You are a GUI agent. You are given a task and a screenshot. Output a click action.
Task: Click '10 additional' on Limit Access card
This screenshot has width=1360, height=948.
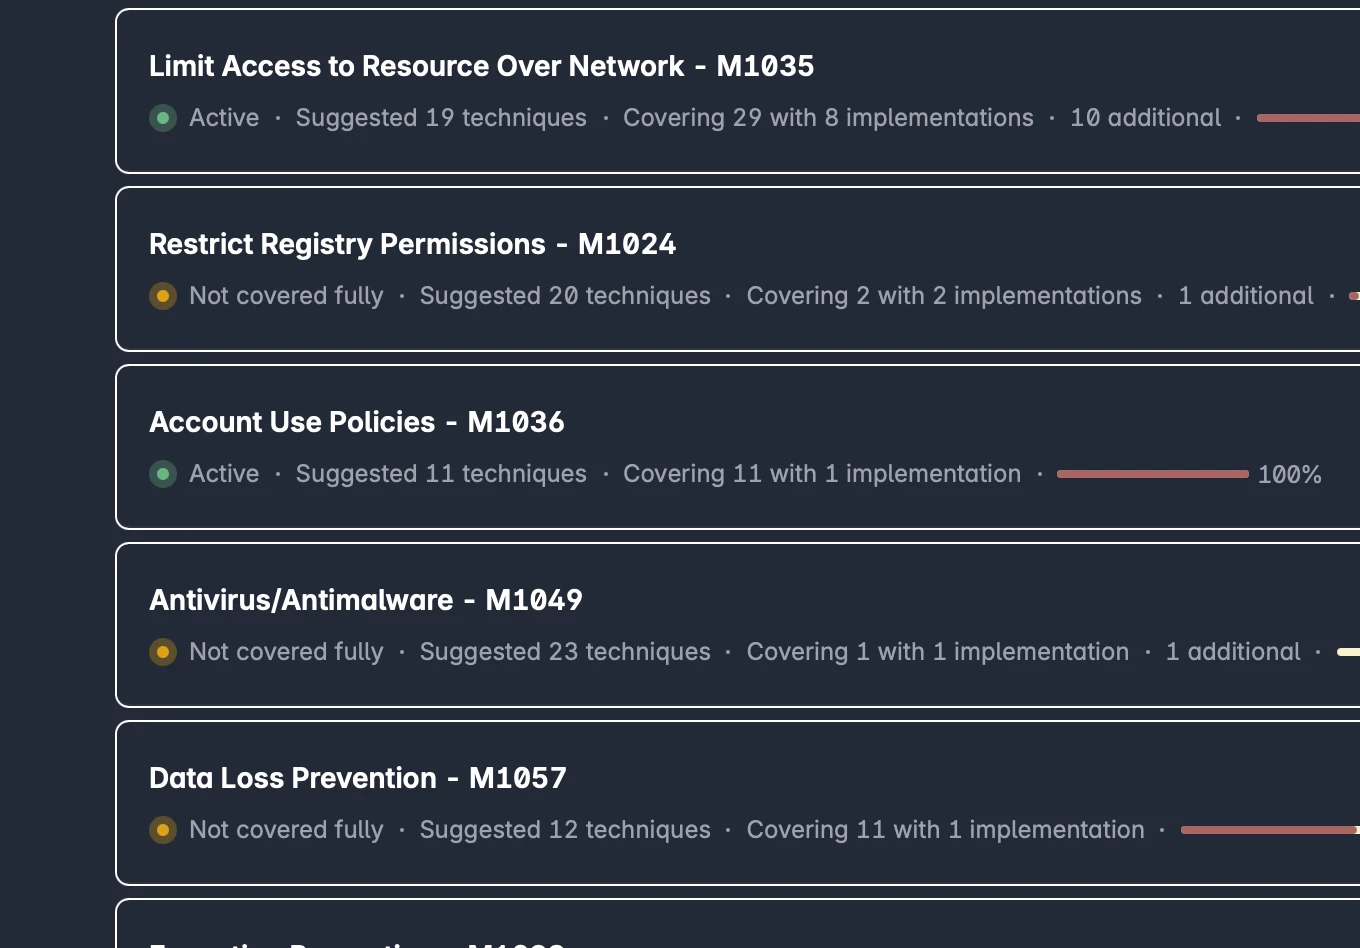click(x=1146, y=118)
